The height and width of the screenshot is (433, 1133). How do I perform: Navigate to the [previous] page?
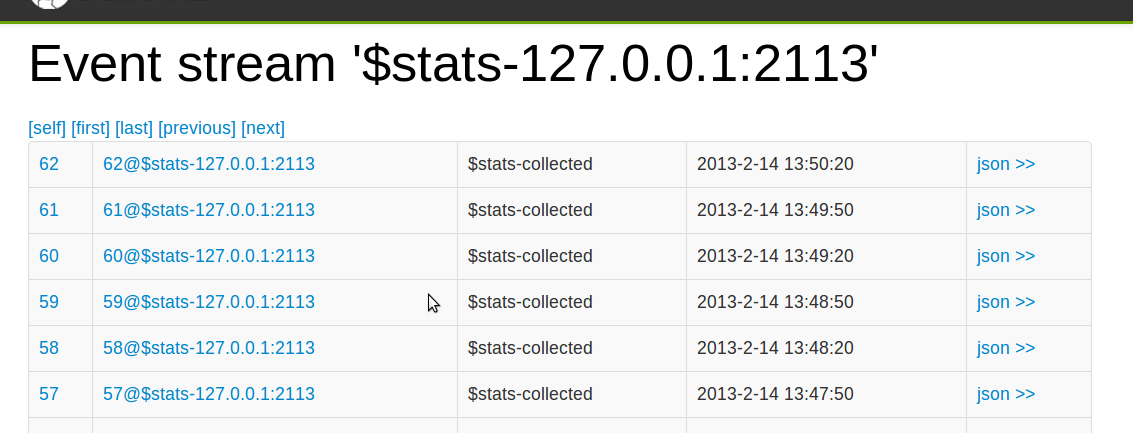click(x=197, y=128)
